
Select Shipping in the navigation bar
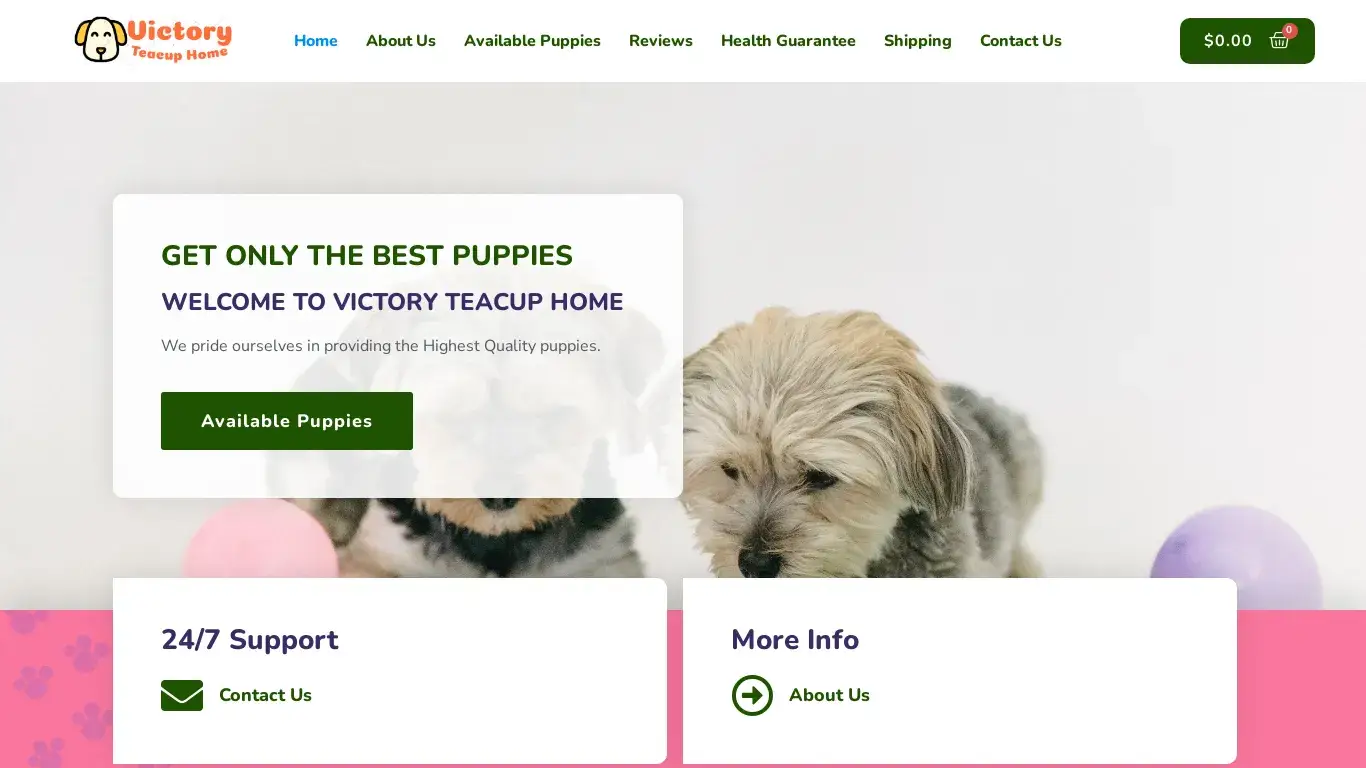[x=918, y=41]
